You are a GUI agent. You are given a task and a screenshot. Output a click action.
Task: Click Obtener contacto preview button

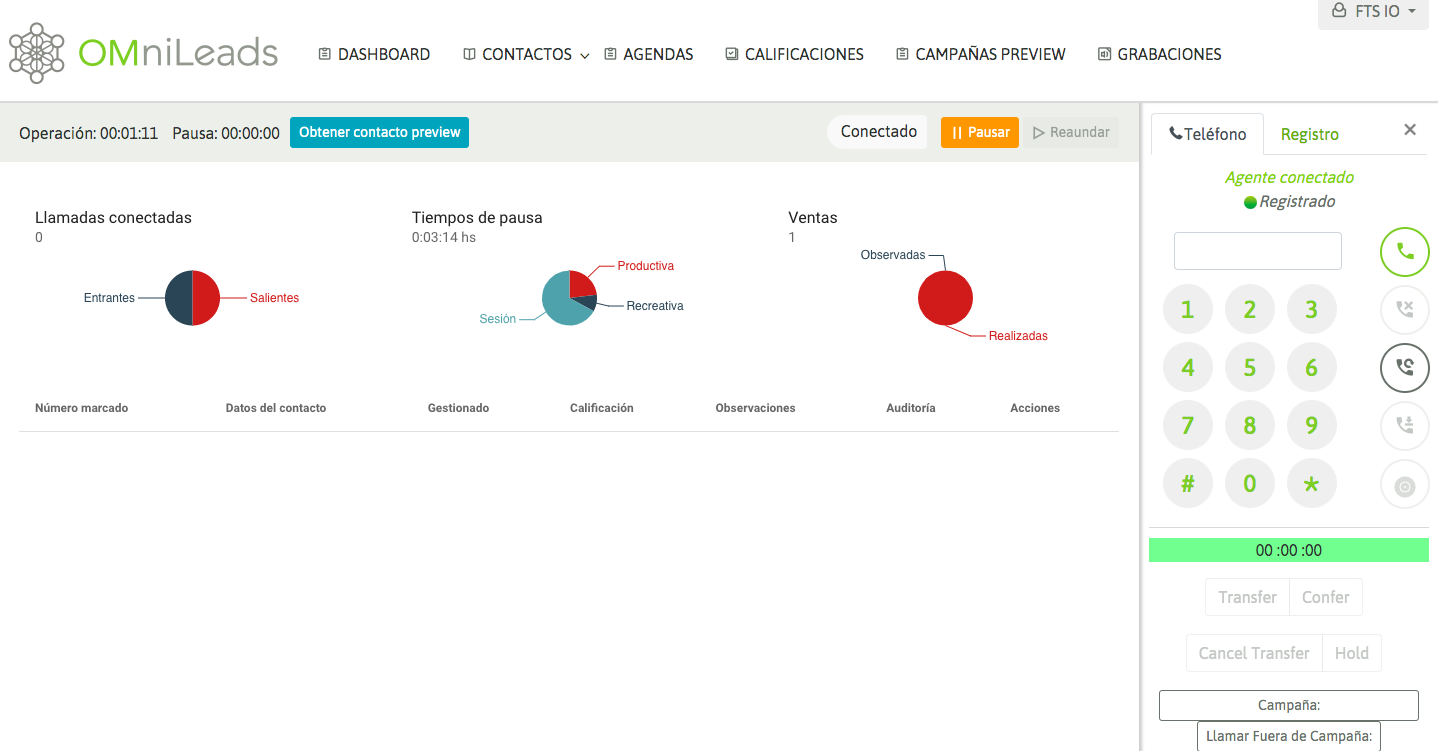379,132
